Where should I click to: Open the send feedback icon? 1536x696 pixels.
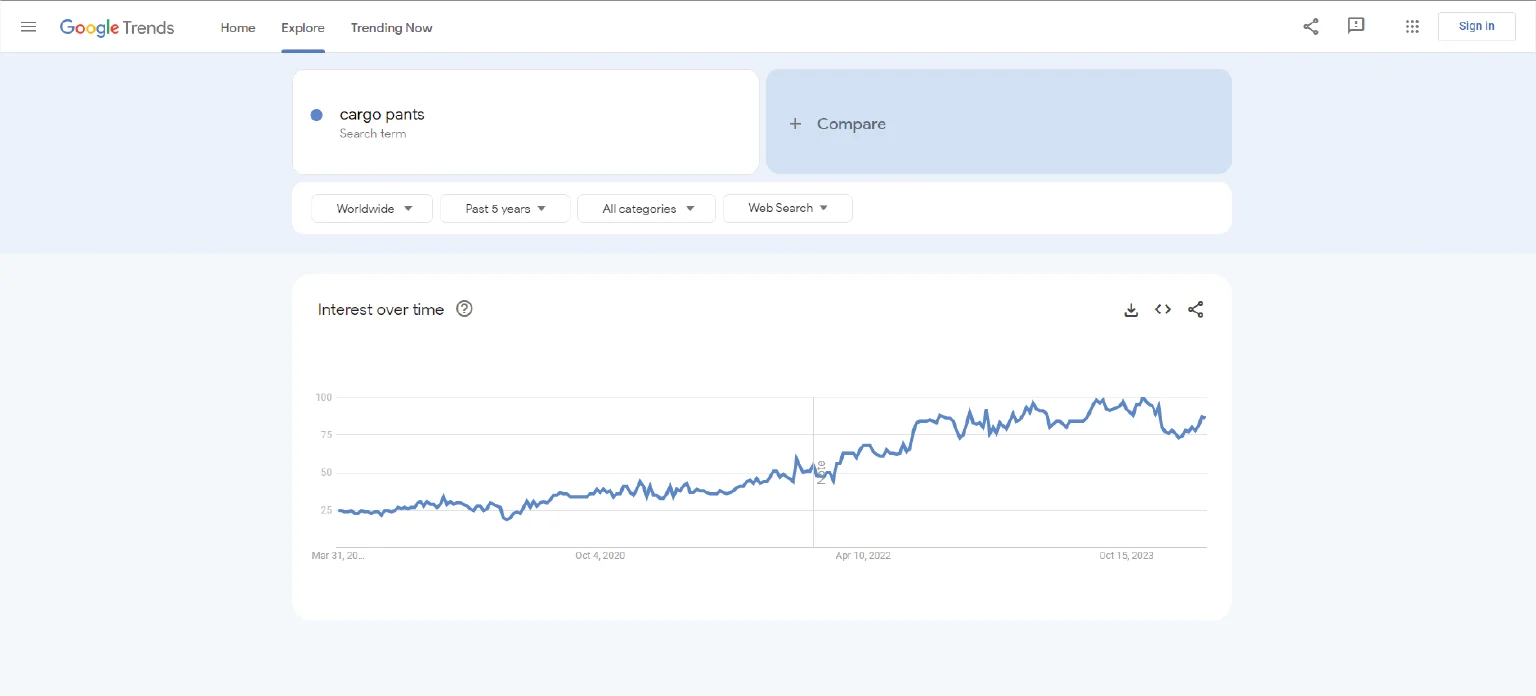pyautogui.click(x=1356, y=27)
